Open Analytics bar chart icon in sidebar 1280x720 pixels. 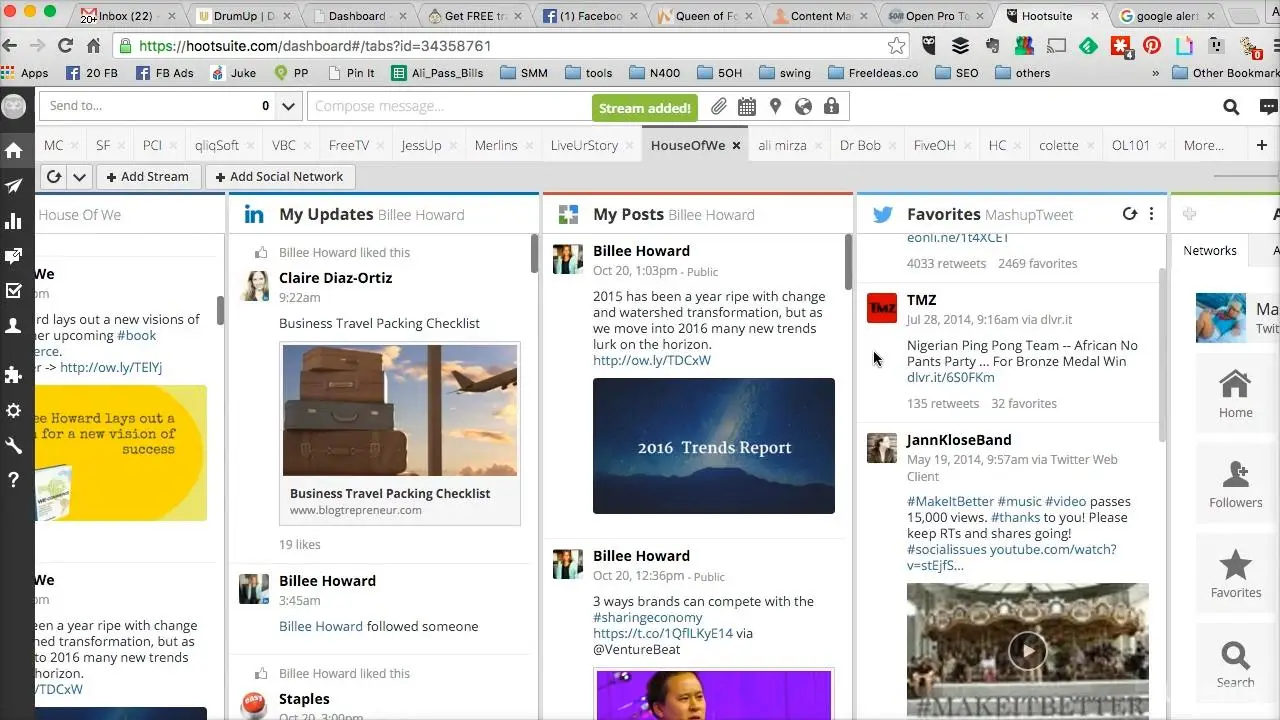tap(14, 221)
